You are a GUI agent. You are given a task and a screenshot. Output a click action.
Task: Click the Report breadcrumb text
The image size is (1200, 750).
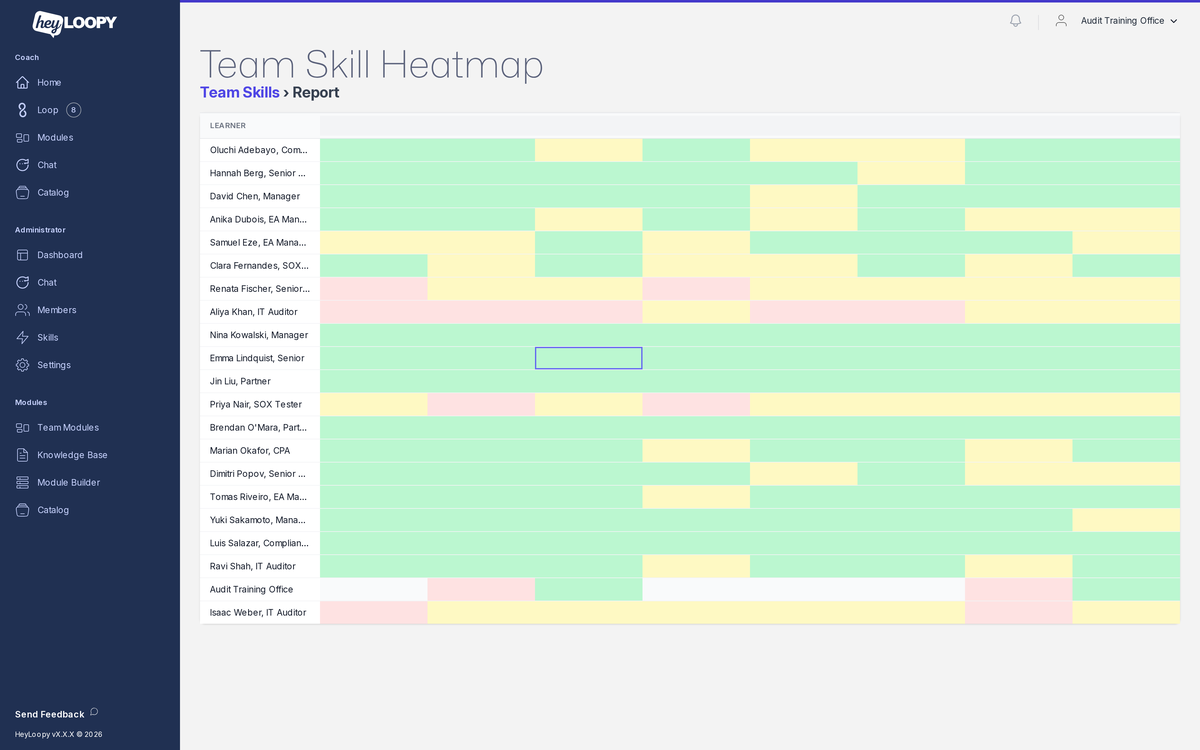316,92
